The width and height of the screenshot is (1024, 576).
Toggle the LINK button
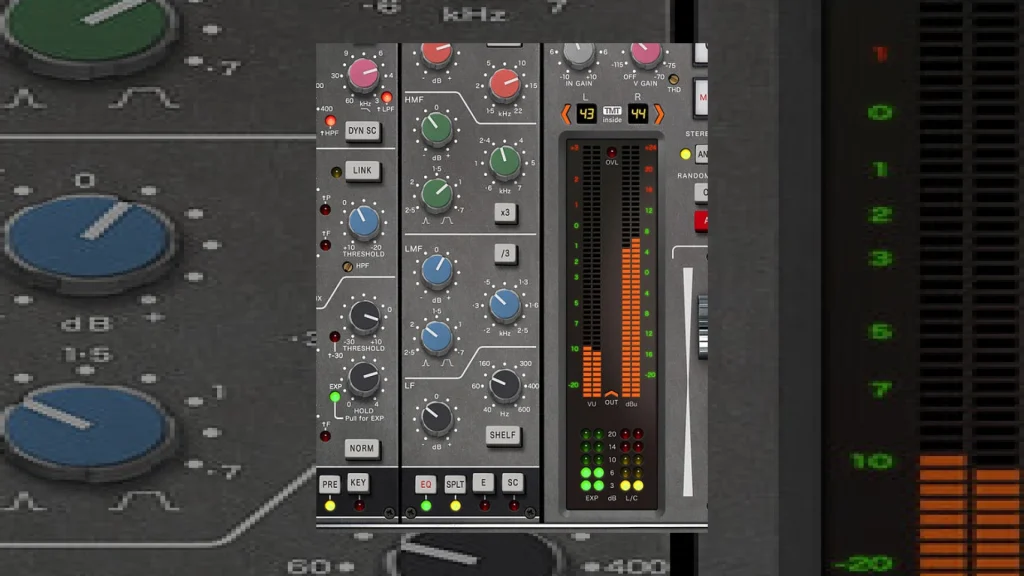[x=362, y=170]
